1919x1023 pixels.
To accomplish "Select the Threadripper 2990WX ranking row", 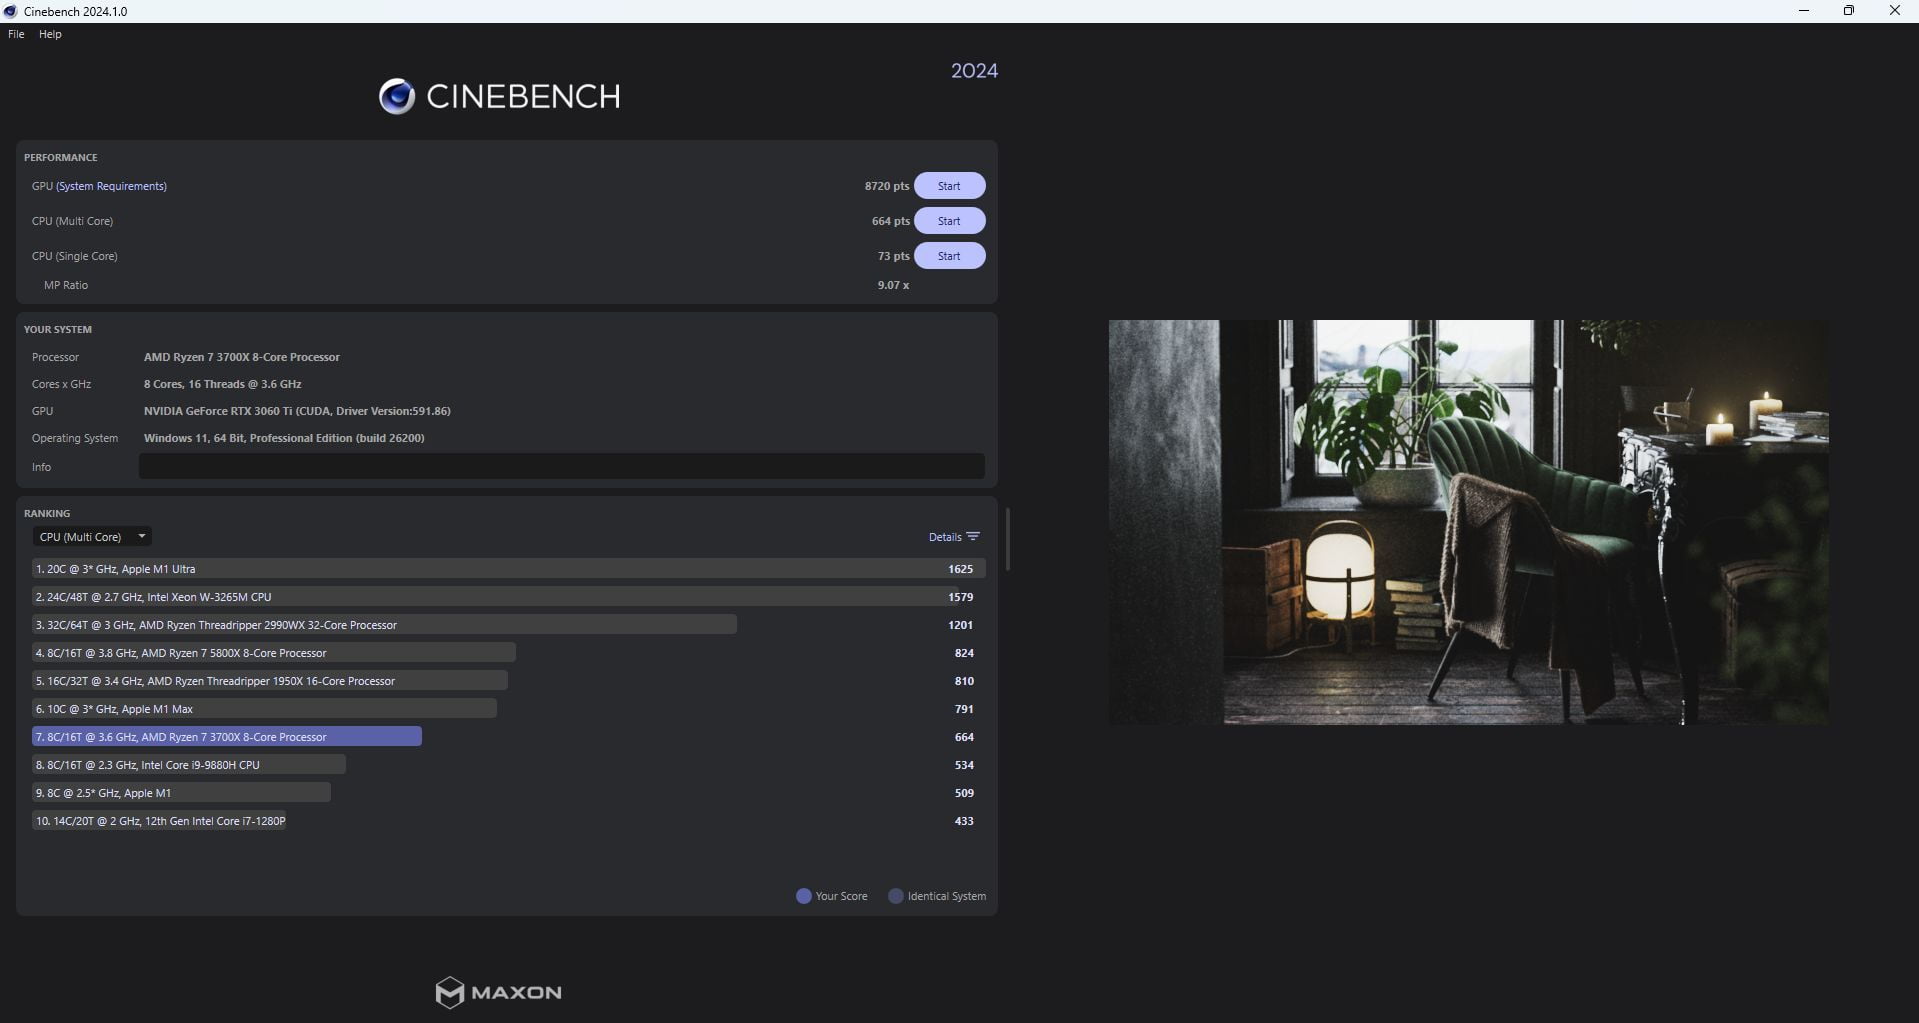I will coord(508,624).
